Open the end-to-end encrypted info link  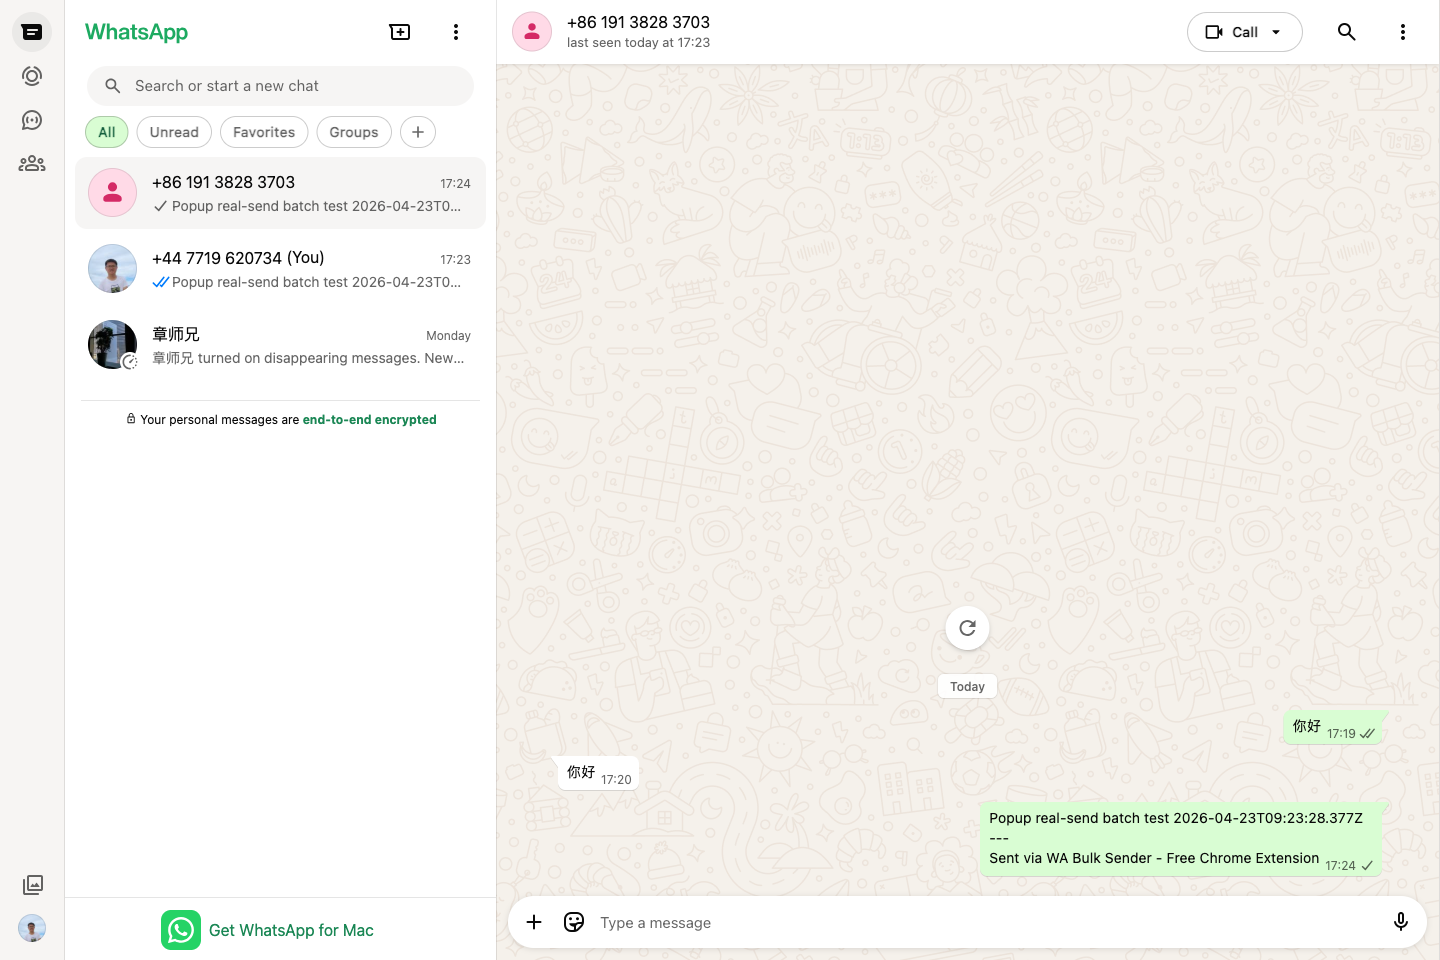click(369, 419)
